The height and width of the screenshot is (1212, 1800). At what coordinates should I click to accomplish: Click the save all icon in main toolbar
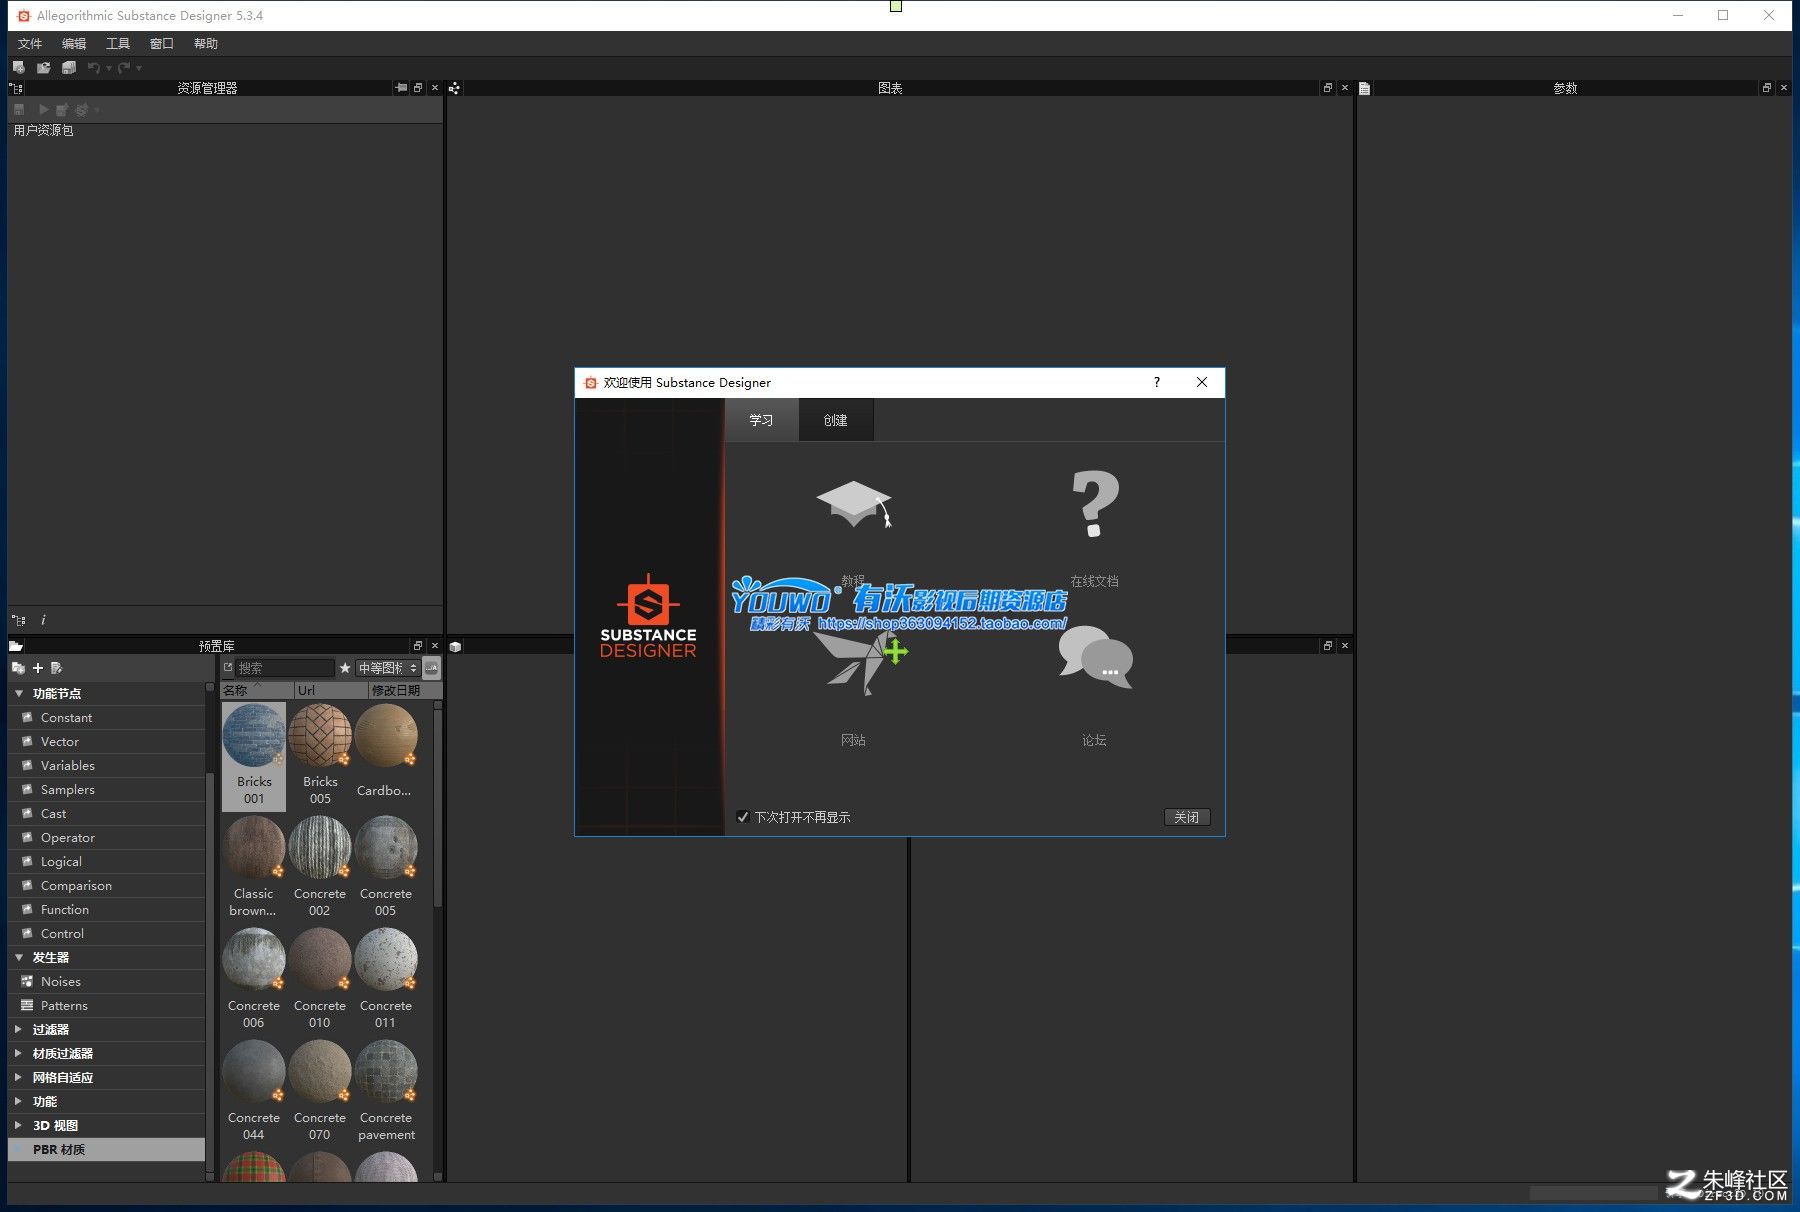(x=69, y=68)
